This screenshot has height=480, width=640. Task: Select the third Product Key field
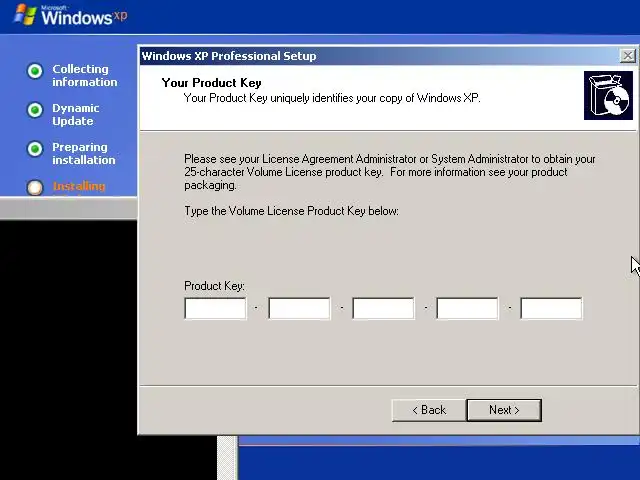(383, 308)
